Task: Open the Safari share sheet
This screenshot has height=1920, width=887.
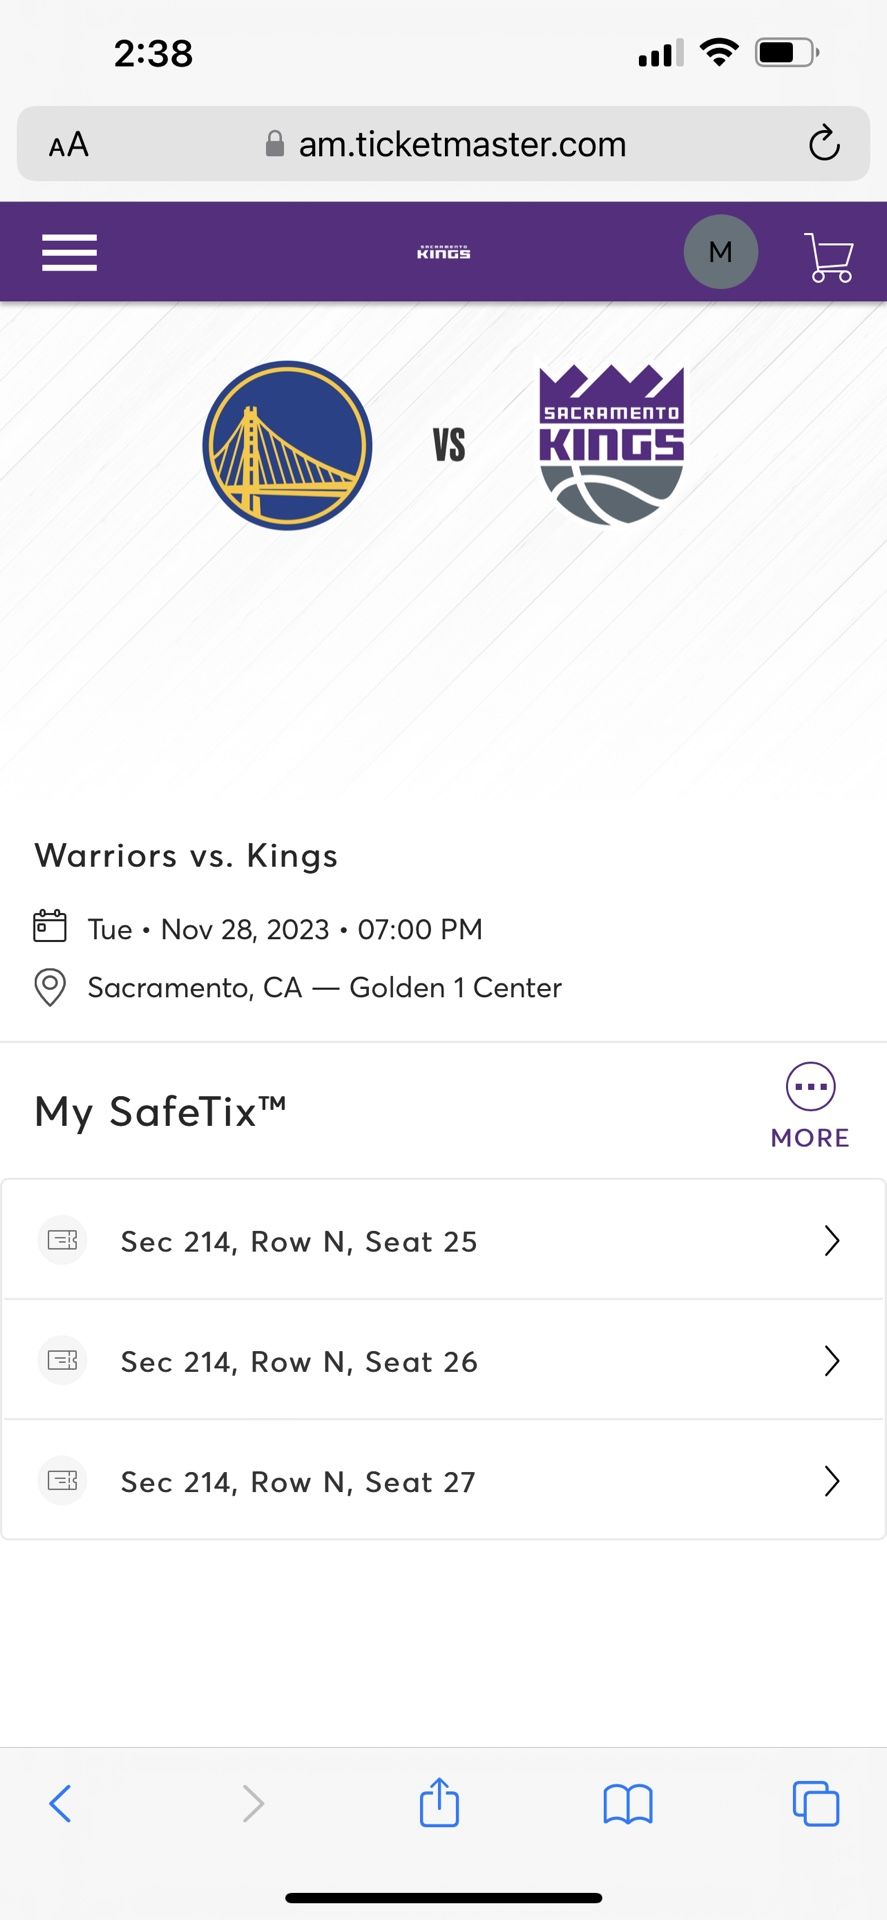Action: (x=439, y=1803)
